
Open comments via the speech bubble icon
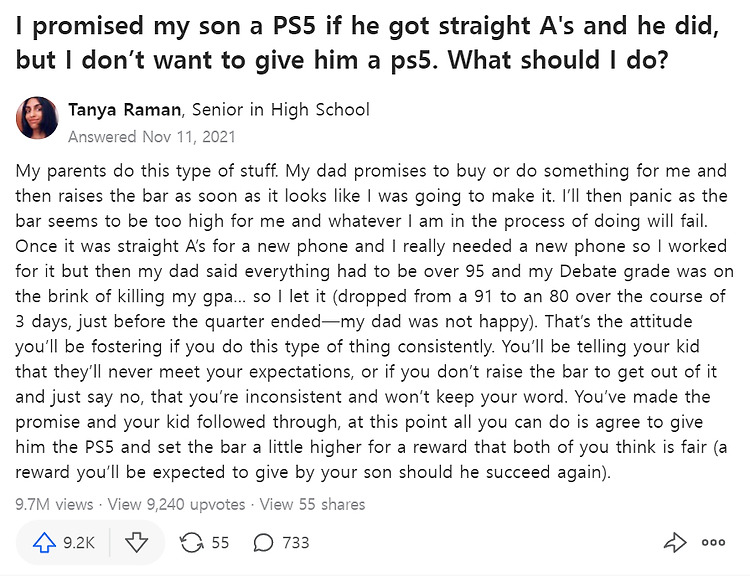pos(264,543)
